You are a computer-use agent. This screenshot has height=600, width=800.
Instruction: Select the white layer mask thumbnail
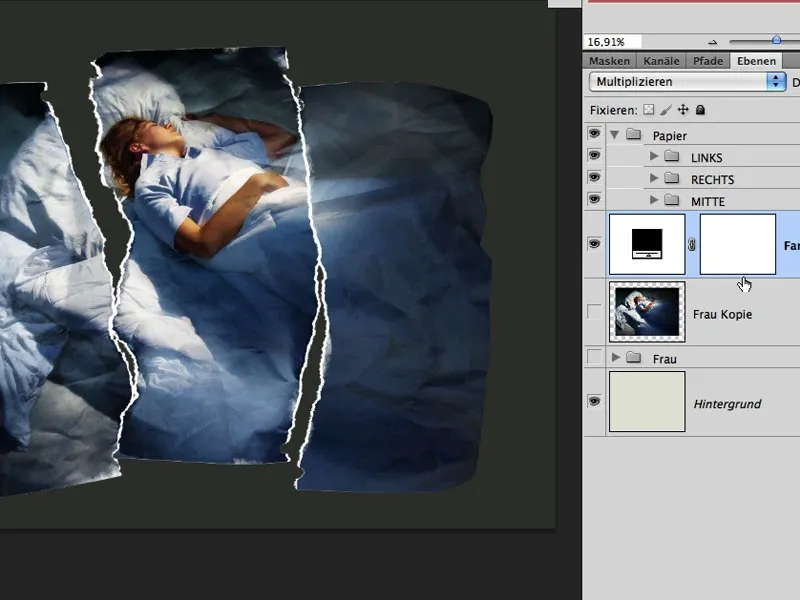click(738, 244)
